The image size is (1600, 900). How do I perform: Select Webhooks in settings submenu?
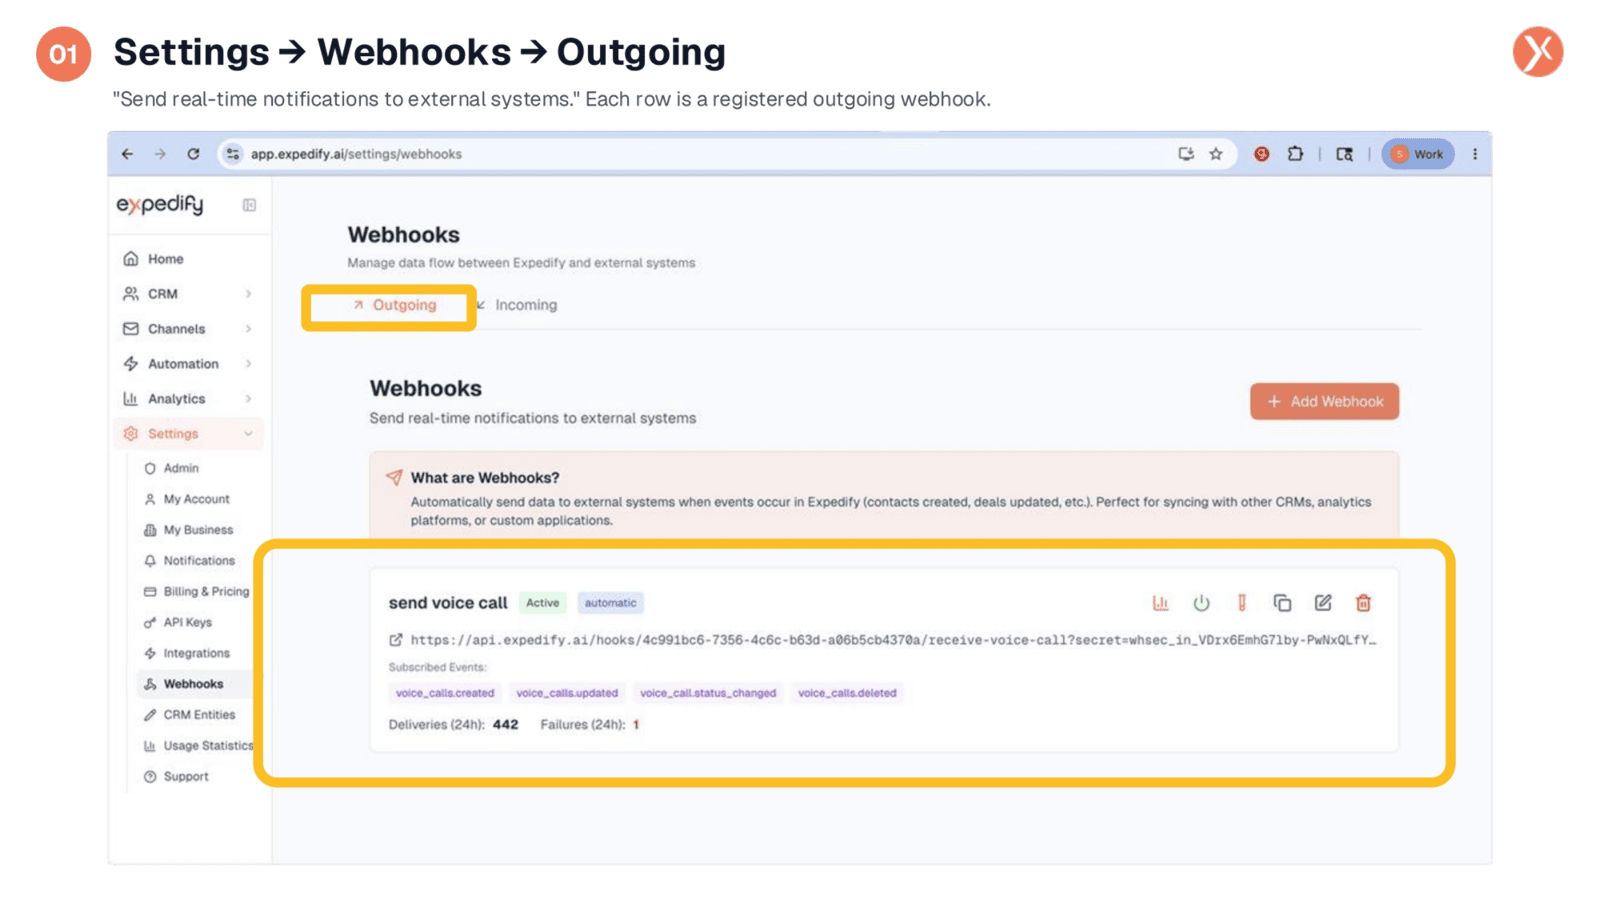pos(193,684)
